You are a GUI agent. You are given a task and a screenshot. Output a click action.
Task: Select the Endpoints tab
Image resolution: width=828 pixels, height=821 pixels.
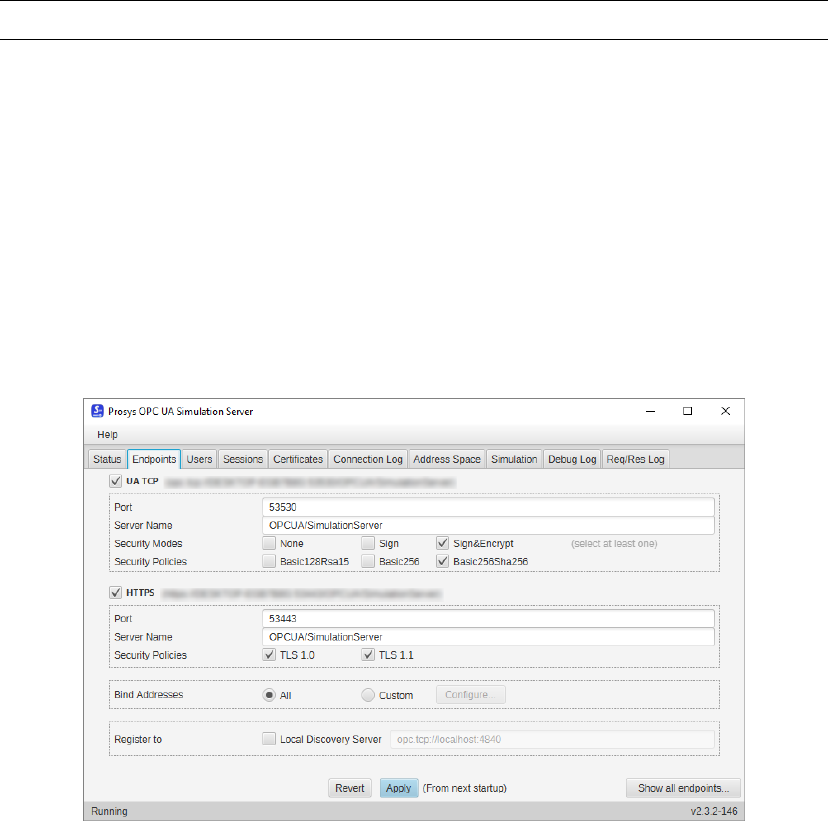[x=154, y=459]
